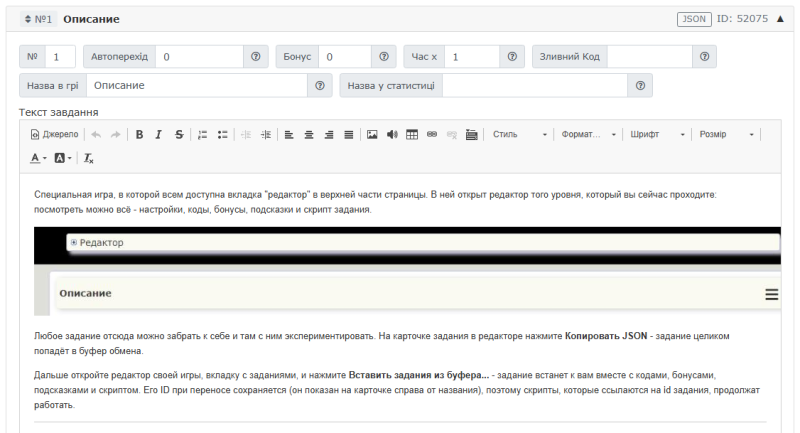Align text to the left
Screen dimensions: 800x433
point(289,135)
